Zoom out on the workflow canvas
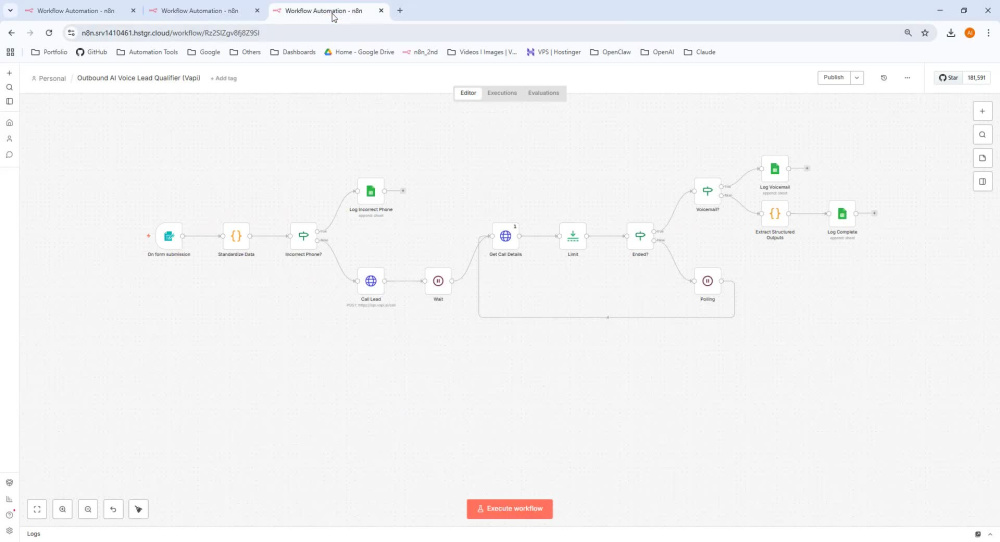The width and height of the screenshot is (1000, 542). pyautogui.click(x=88, y=509)
